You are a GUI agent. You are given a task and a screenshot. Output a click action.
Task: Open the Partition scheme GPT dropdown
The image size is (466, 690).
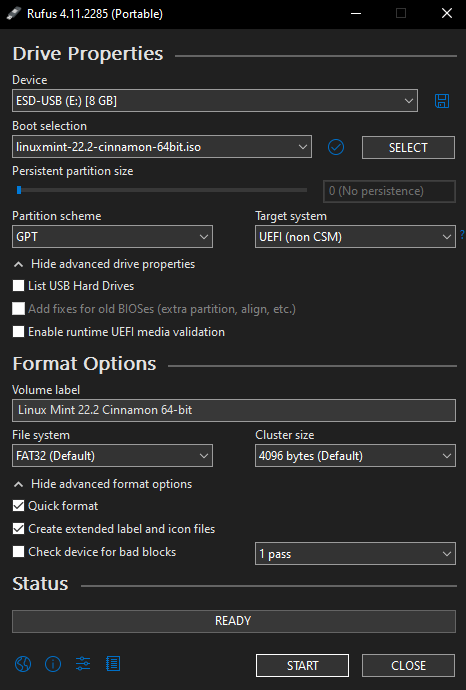pos(112,237)
